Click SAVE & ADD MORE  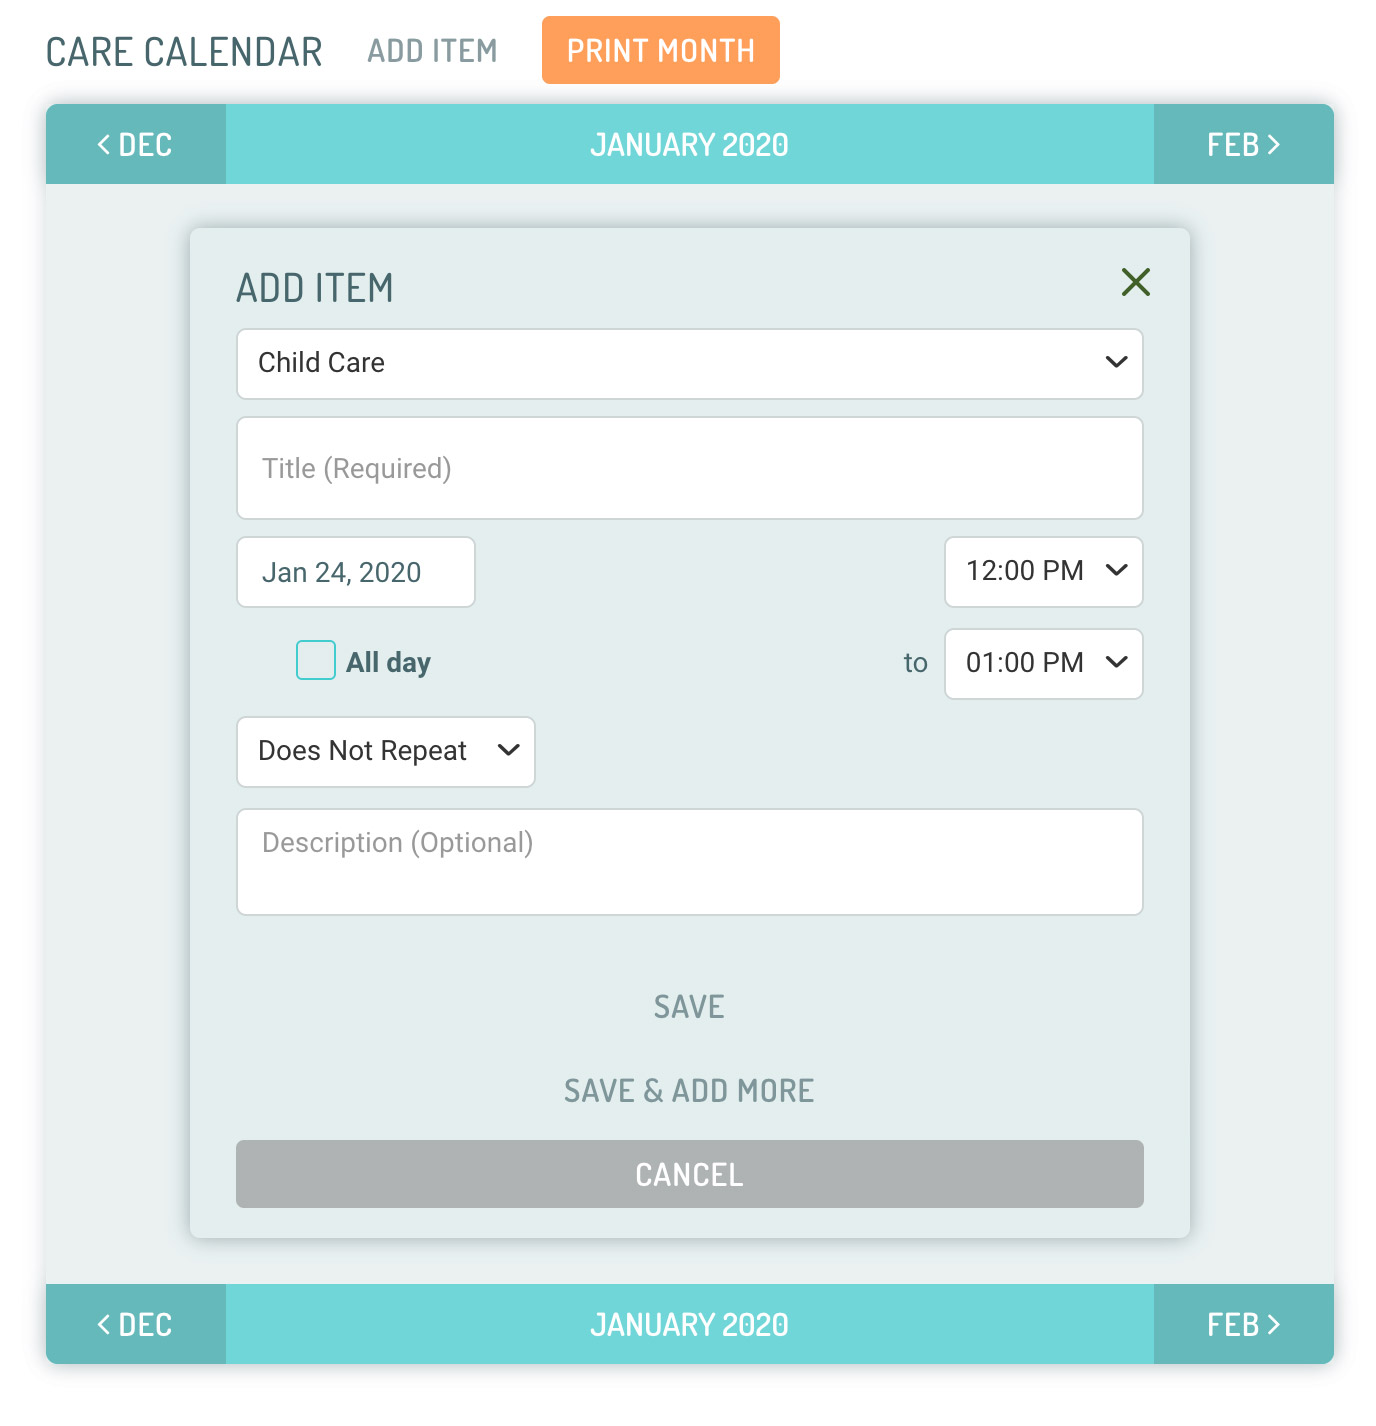(x=689, y=1091)
